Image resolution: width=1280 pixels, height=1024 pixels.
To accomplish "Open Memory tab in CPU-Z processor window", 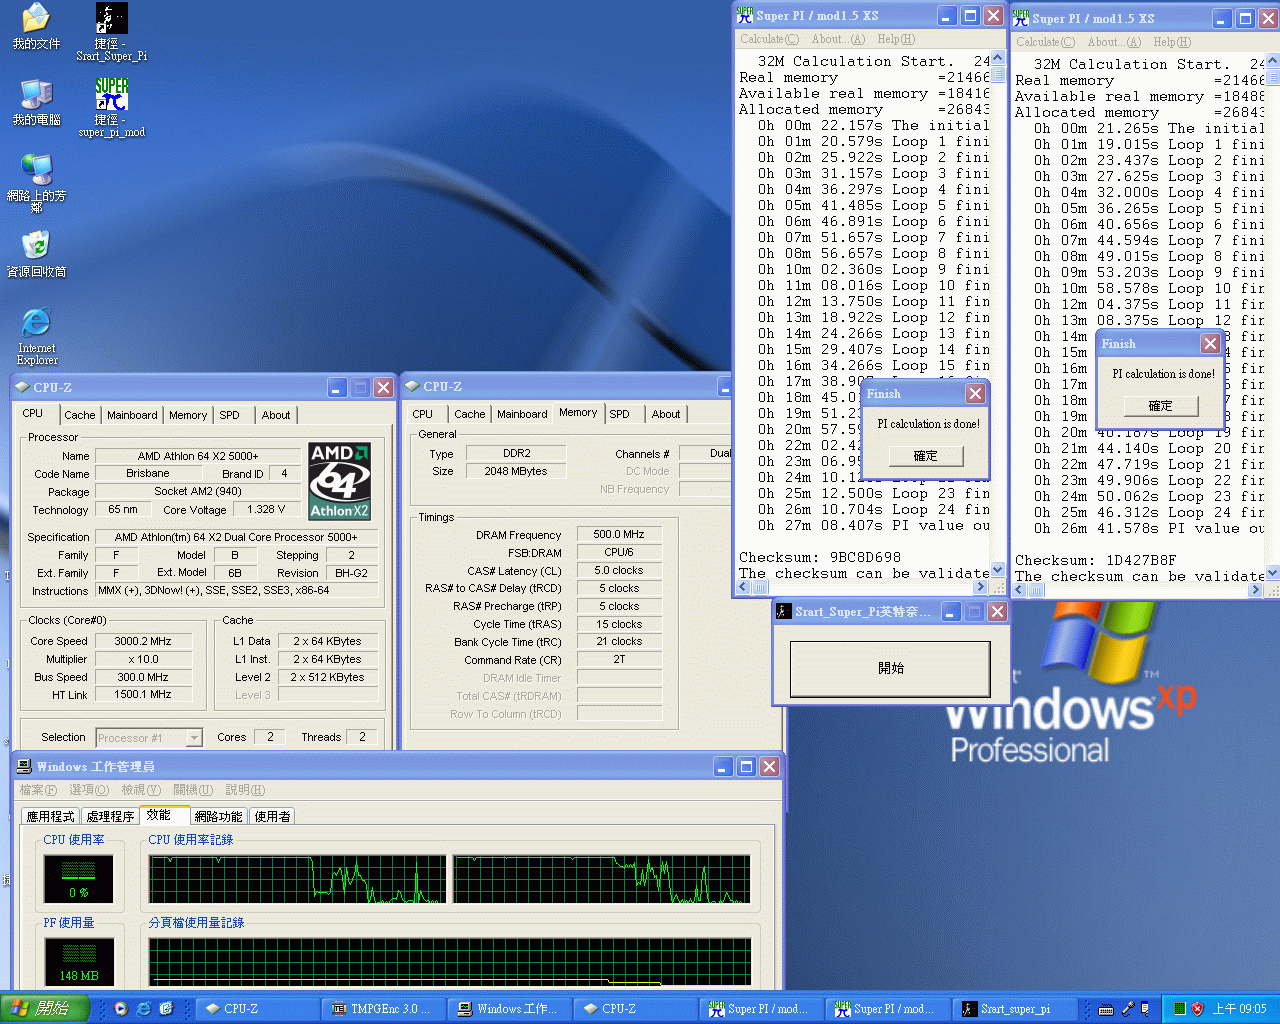I will [x=188, y=415].
